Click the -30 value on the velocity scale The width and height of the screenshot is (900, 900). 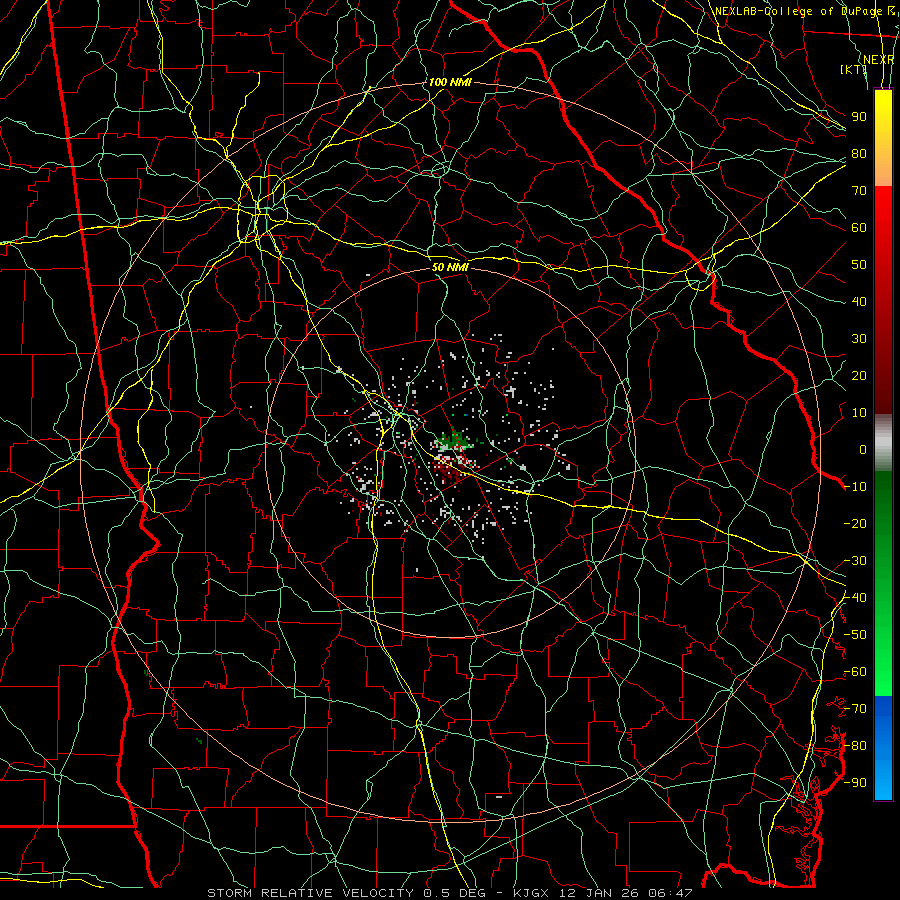click(855, 561)
